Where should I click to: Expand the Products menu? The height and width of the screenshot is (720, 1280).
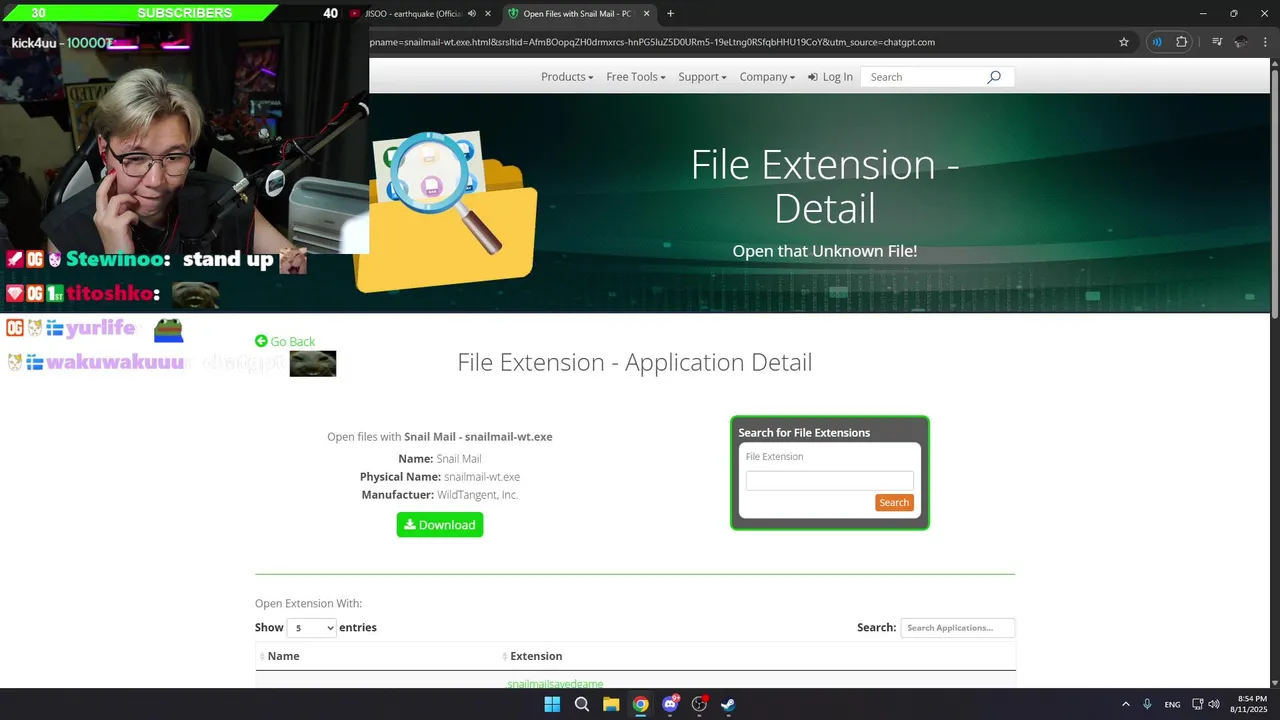click(567, 77)
